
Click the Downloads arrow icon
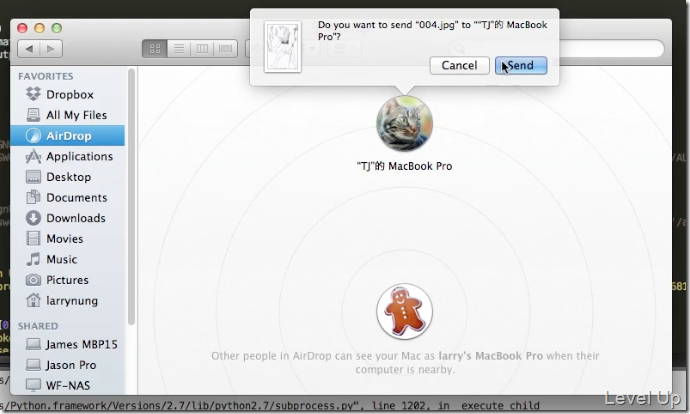[33, 218]
